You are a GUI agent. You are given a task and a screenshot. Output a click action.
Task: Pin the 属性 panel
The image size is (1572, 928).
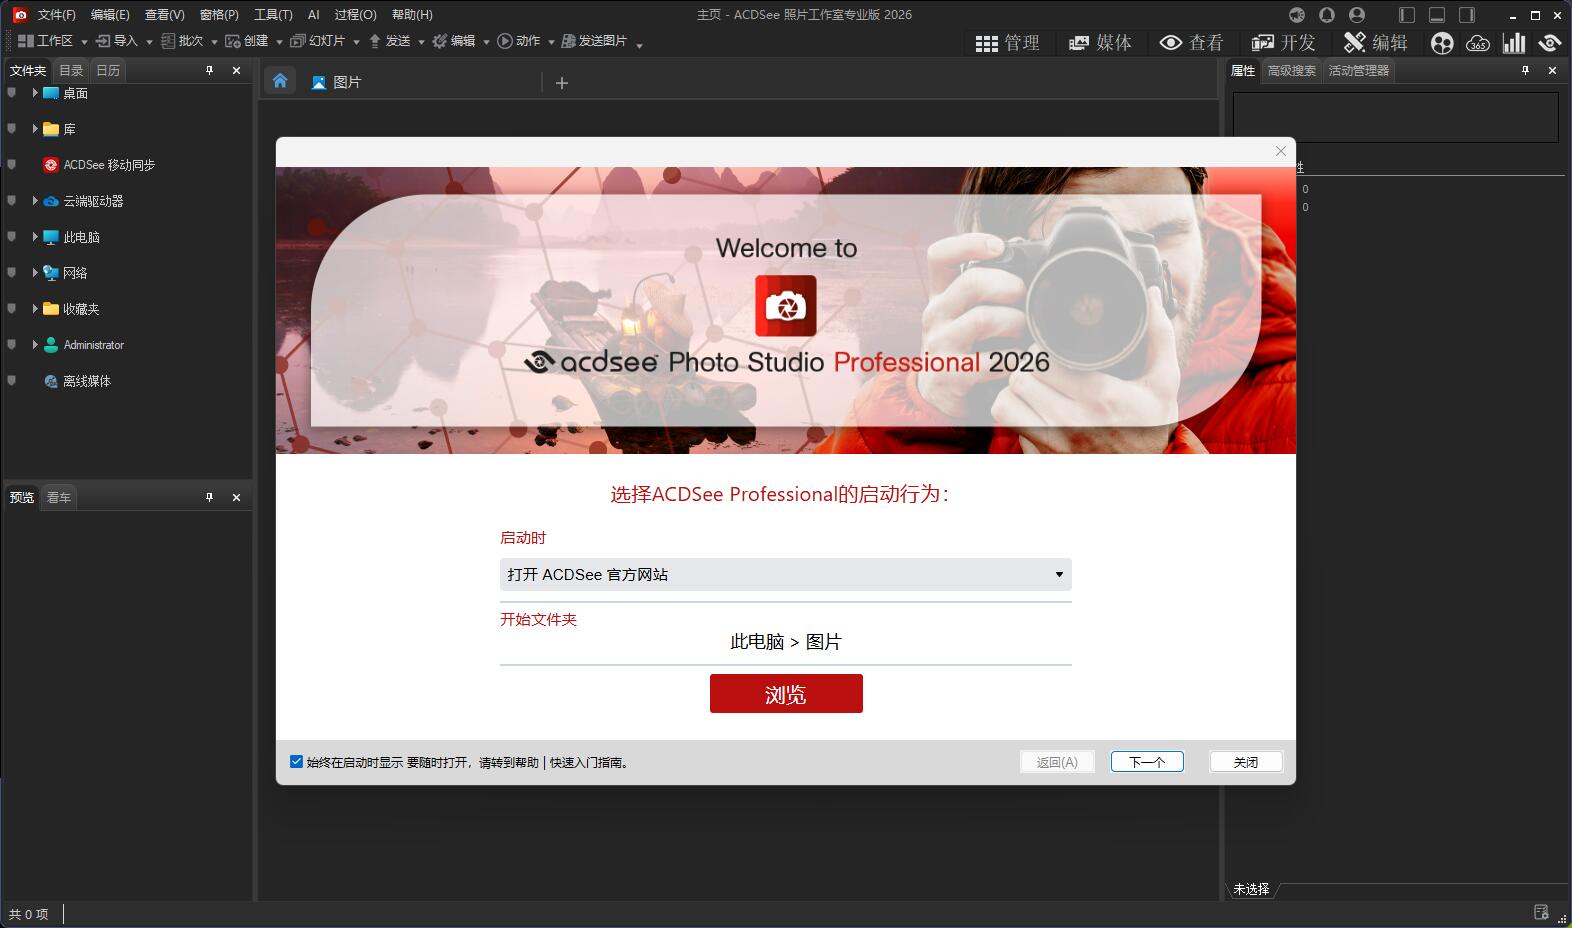pos(1525,70)
